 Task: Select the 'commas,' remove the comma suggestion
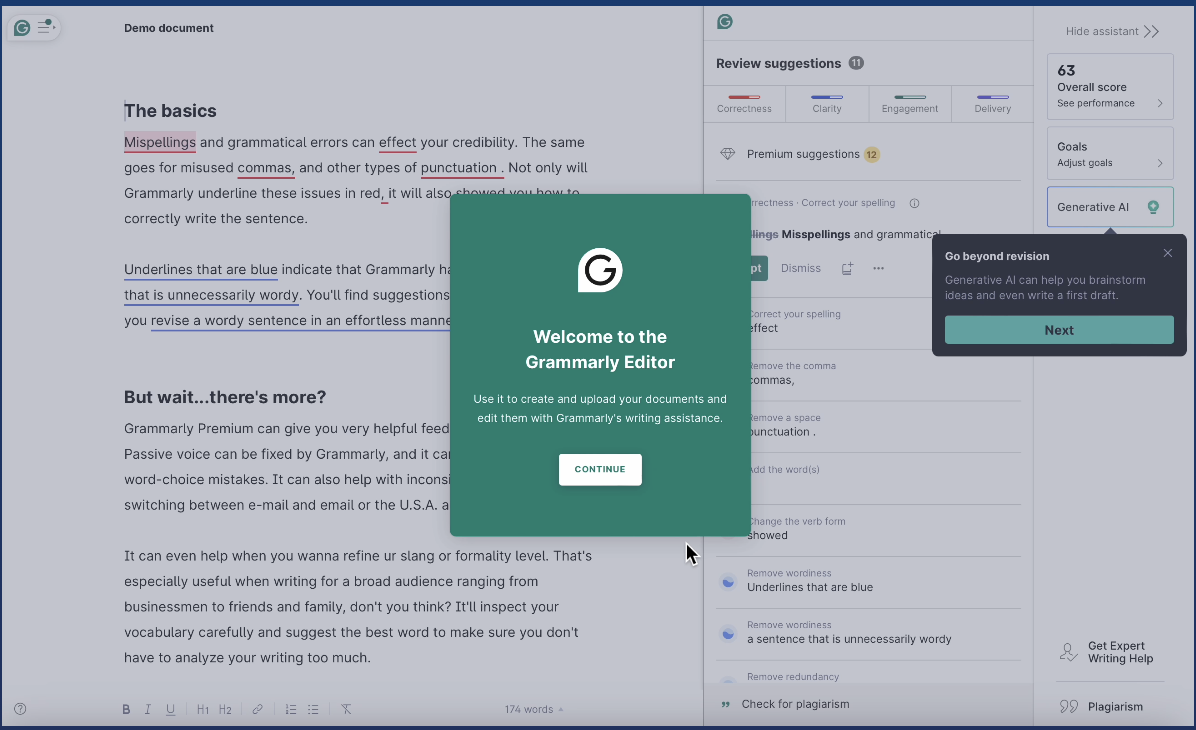[868, 375]
